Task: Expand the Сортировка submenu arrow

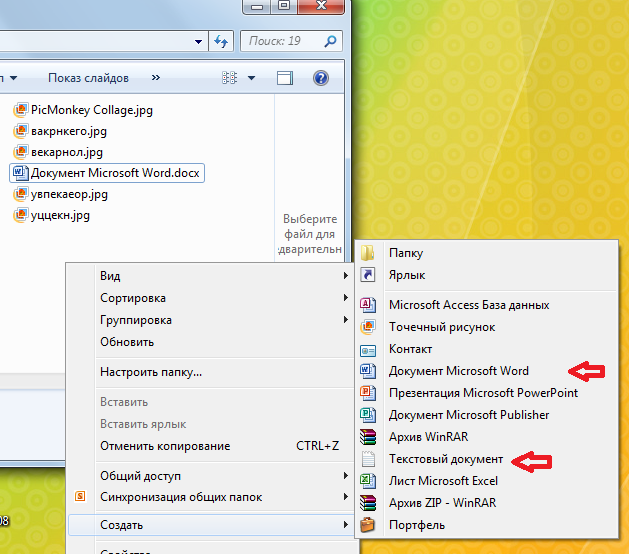Action: [x=345, y=298]
